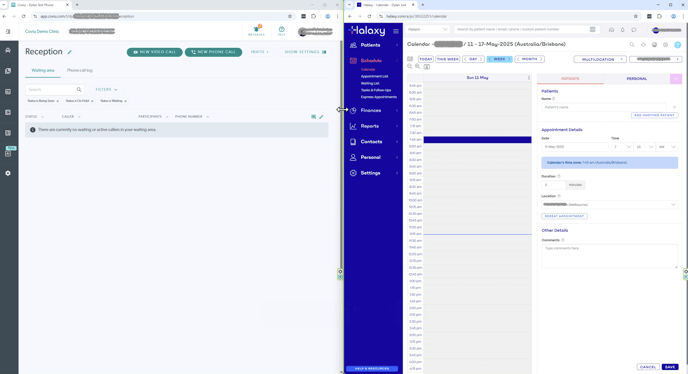688x374 pixels.
Task: Click Repeat Appointment button
Action: [x=564, y=216]
